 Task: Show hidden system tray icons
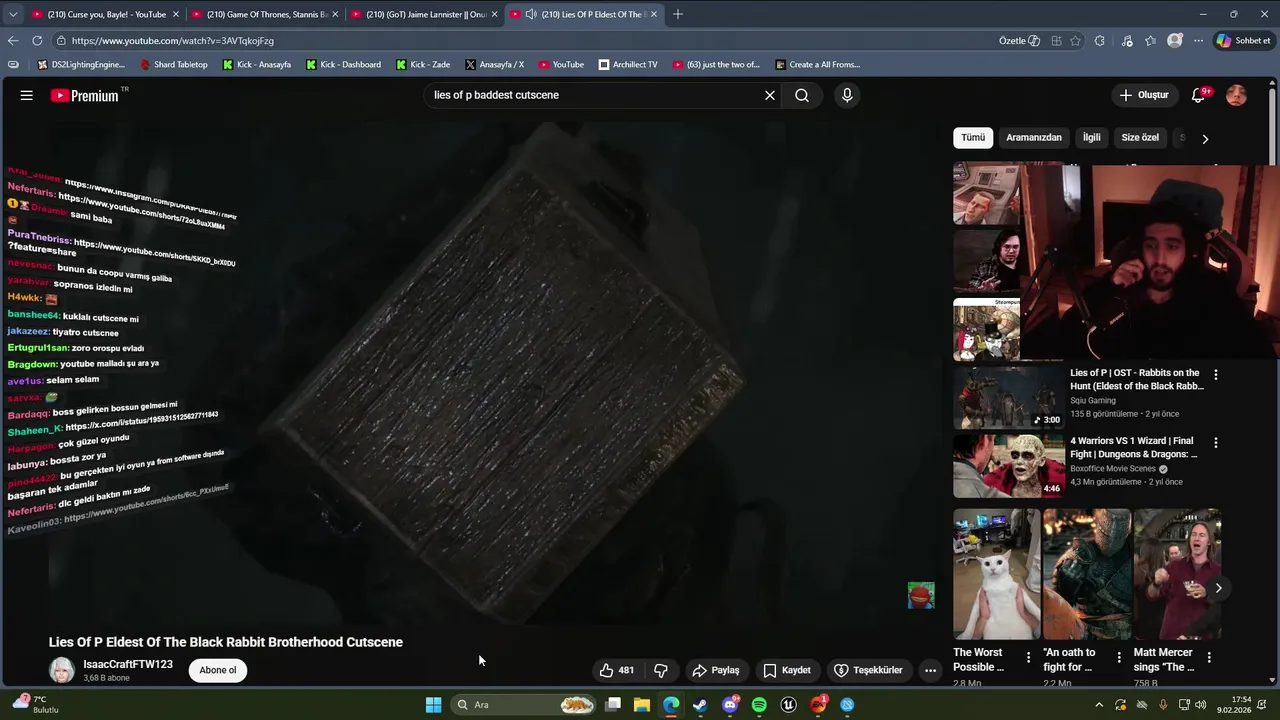(1099, 705)
